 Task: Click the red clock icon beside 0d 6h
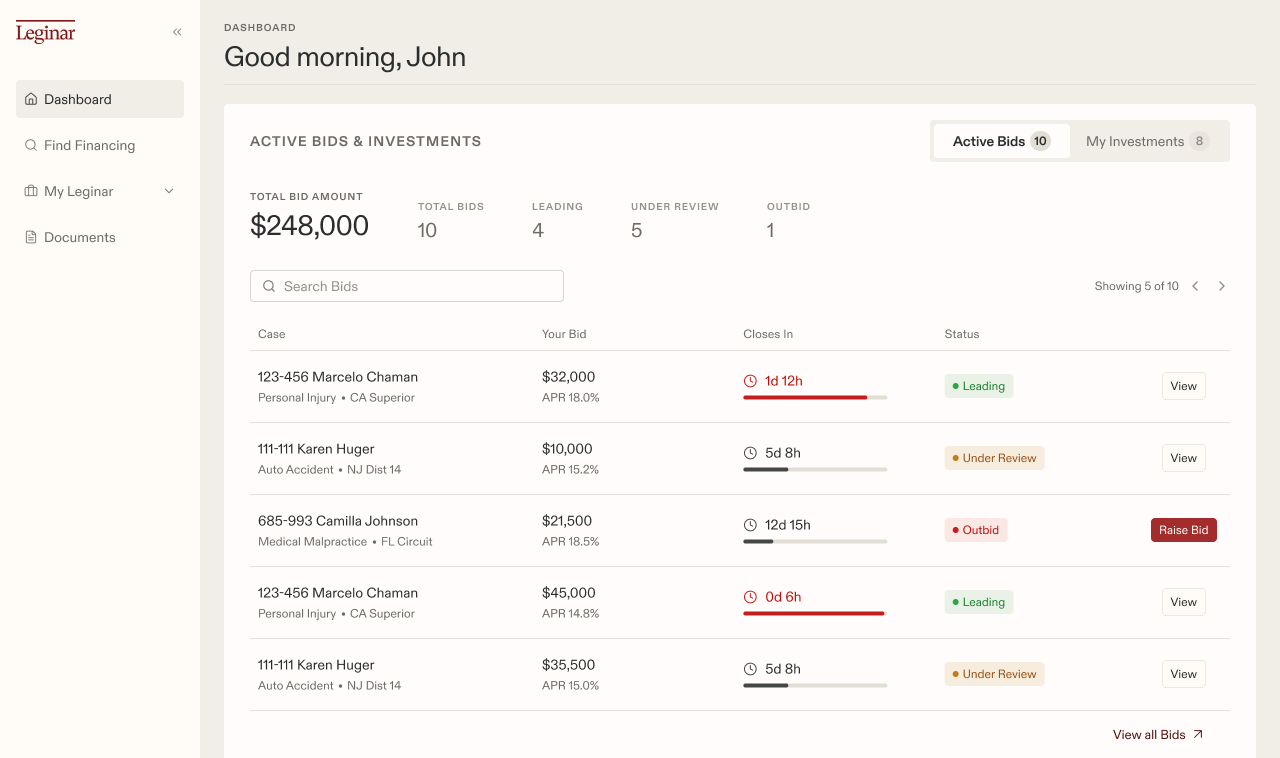751,597
